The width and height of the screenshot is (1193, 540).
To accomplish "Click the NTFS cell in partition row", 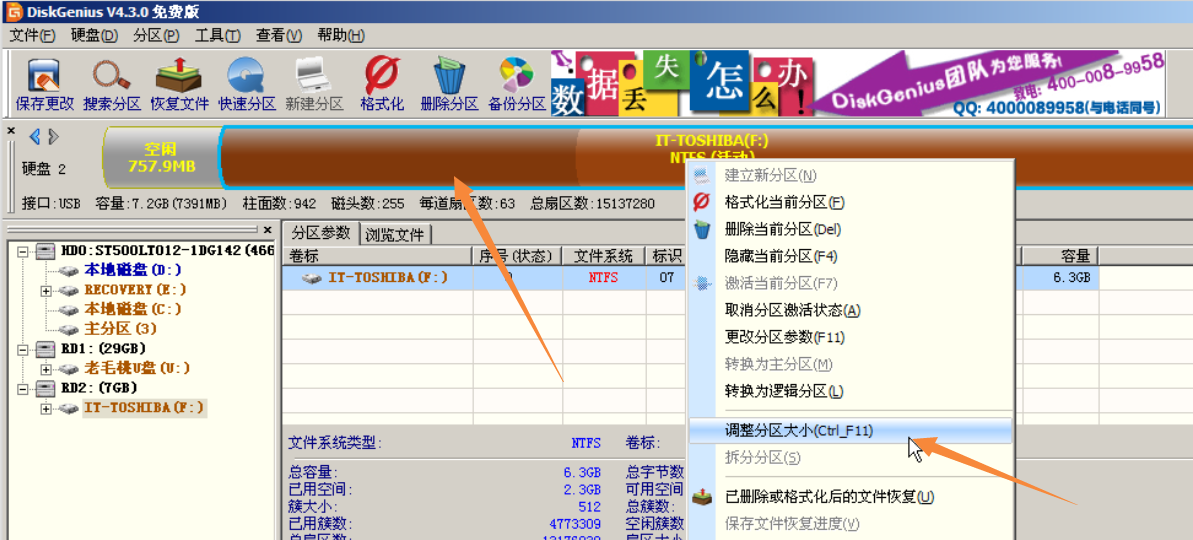I will (604, 278).
